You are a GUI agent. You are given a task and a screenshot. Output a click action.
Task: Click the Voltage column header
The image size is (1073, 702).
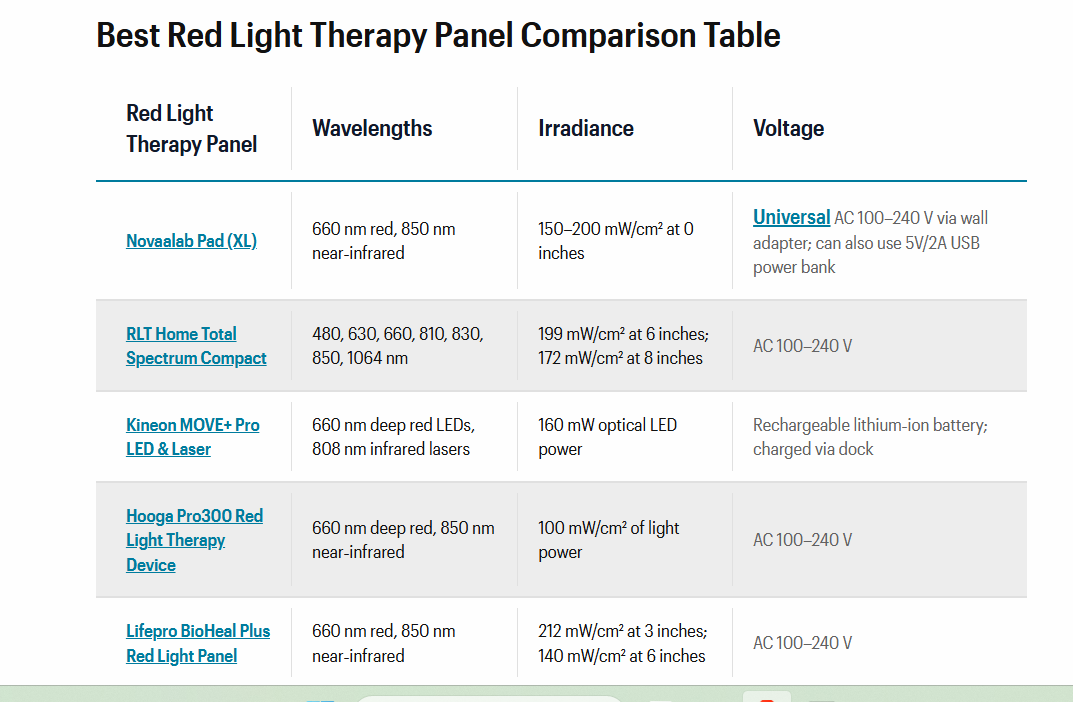pyautogui.click(x=788, y=128)
